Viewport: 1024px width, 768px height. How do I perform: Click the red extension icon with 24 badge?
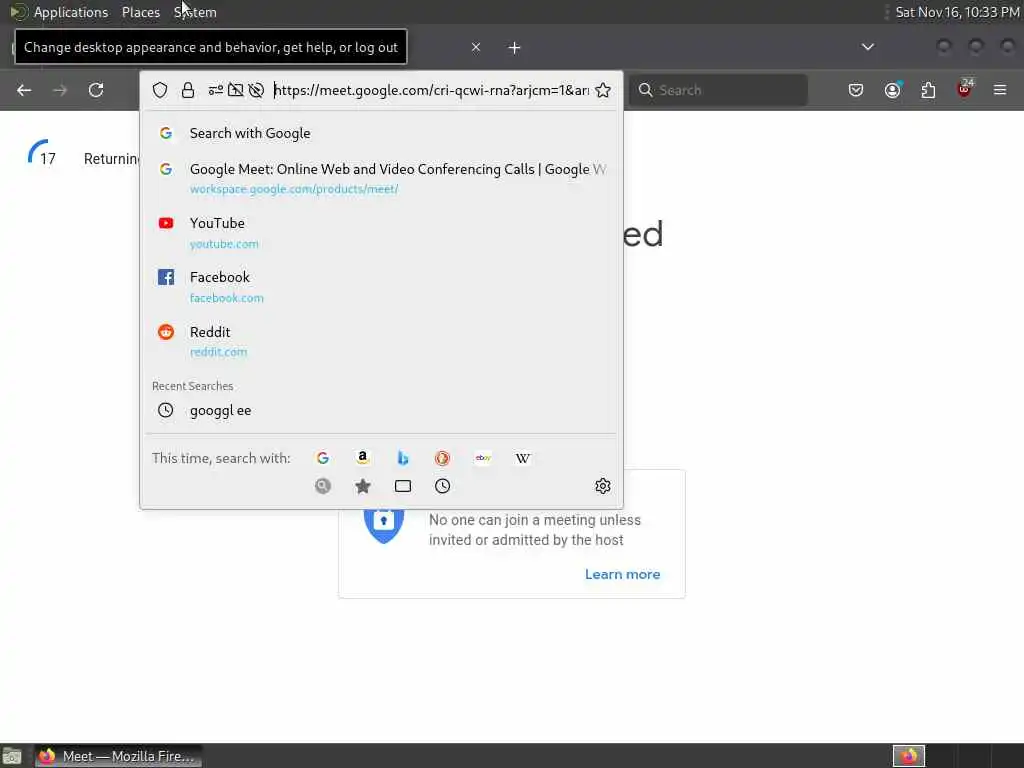pos(965,89)
